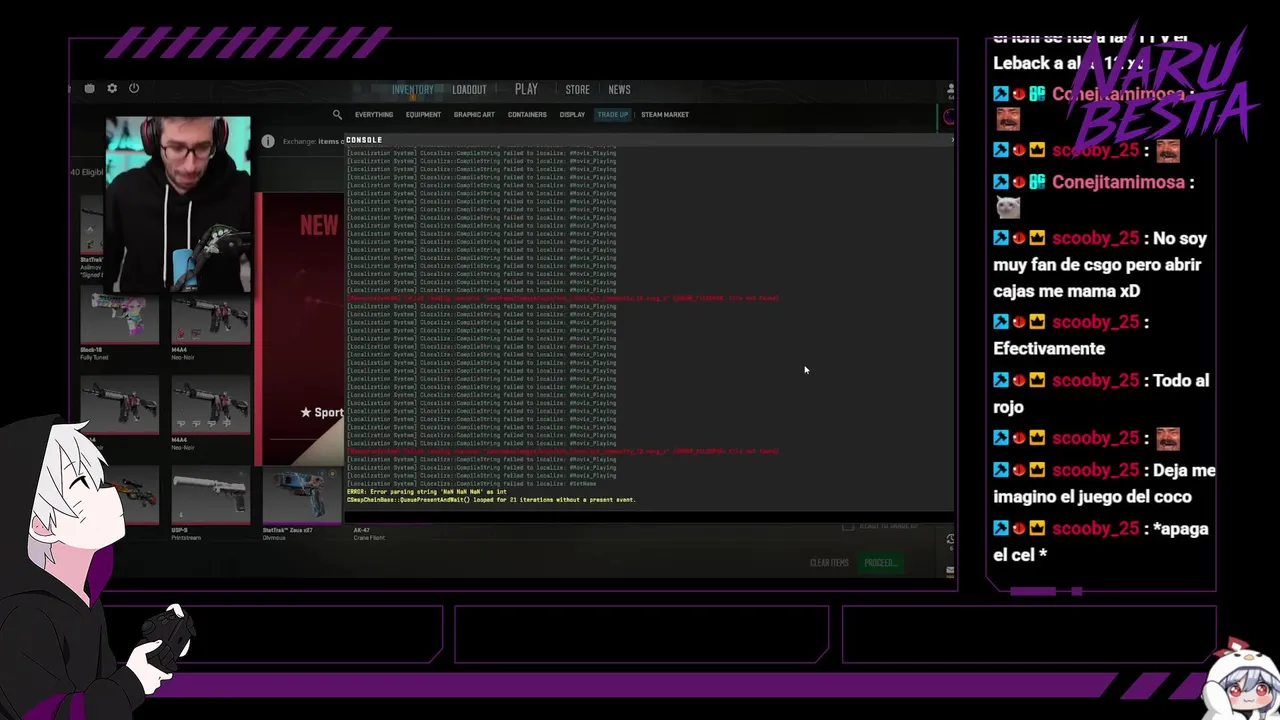The width and height of the screenshot is (1280, 720).
Task: Open the player profile icon at top right
Action: coord(950,89)
